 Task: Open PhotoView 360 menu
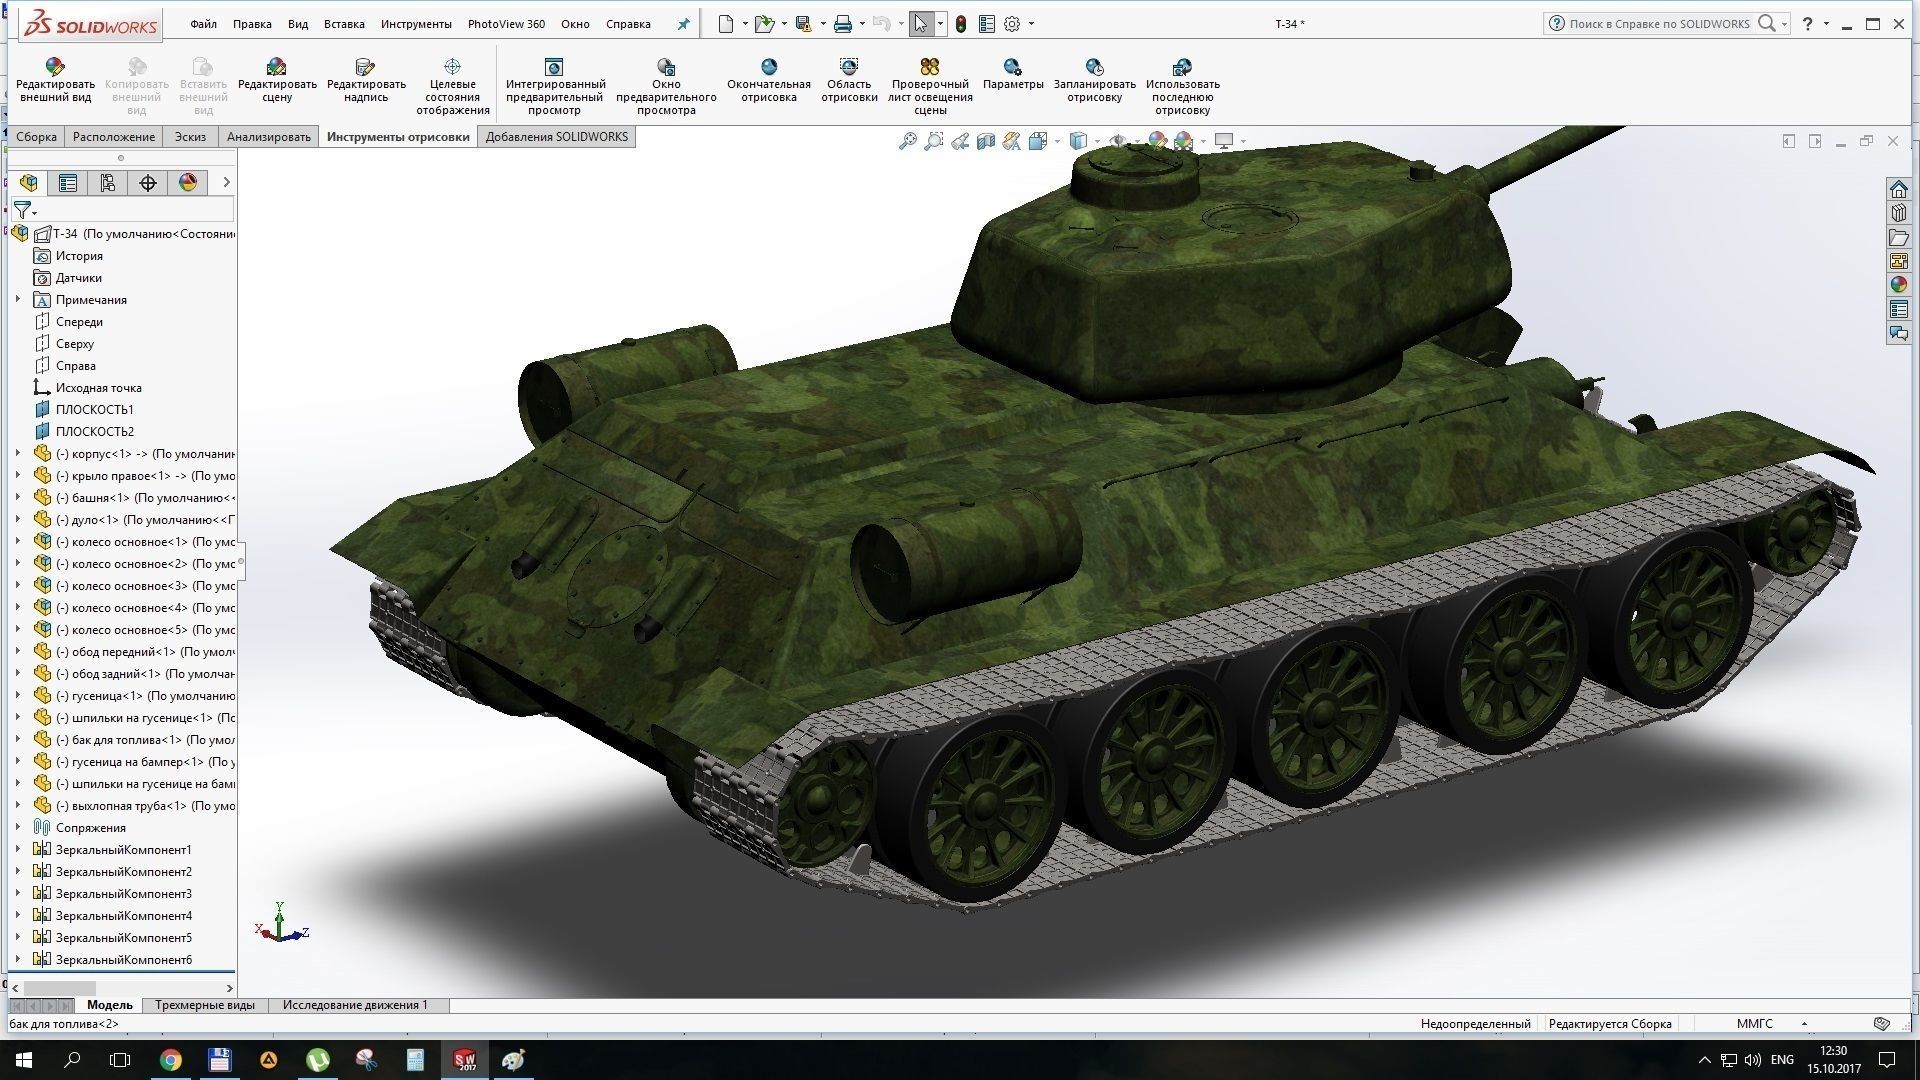pos(506,24)
